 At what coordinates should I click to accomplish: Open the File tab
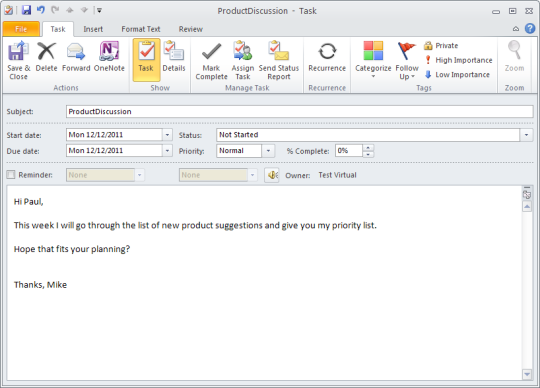pyautogui.click(x=21, y=29)
